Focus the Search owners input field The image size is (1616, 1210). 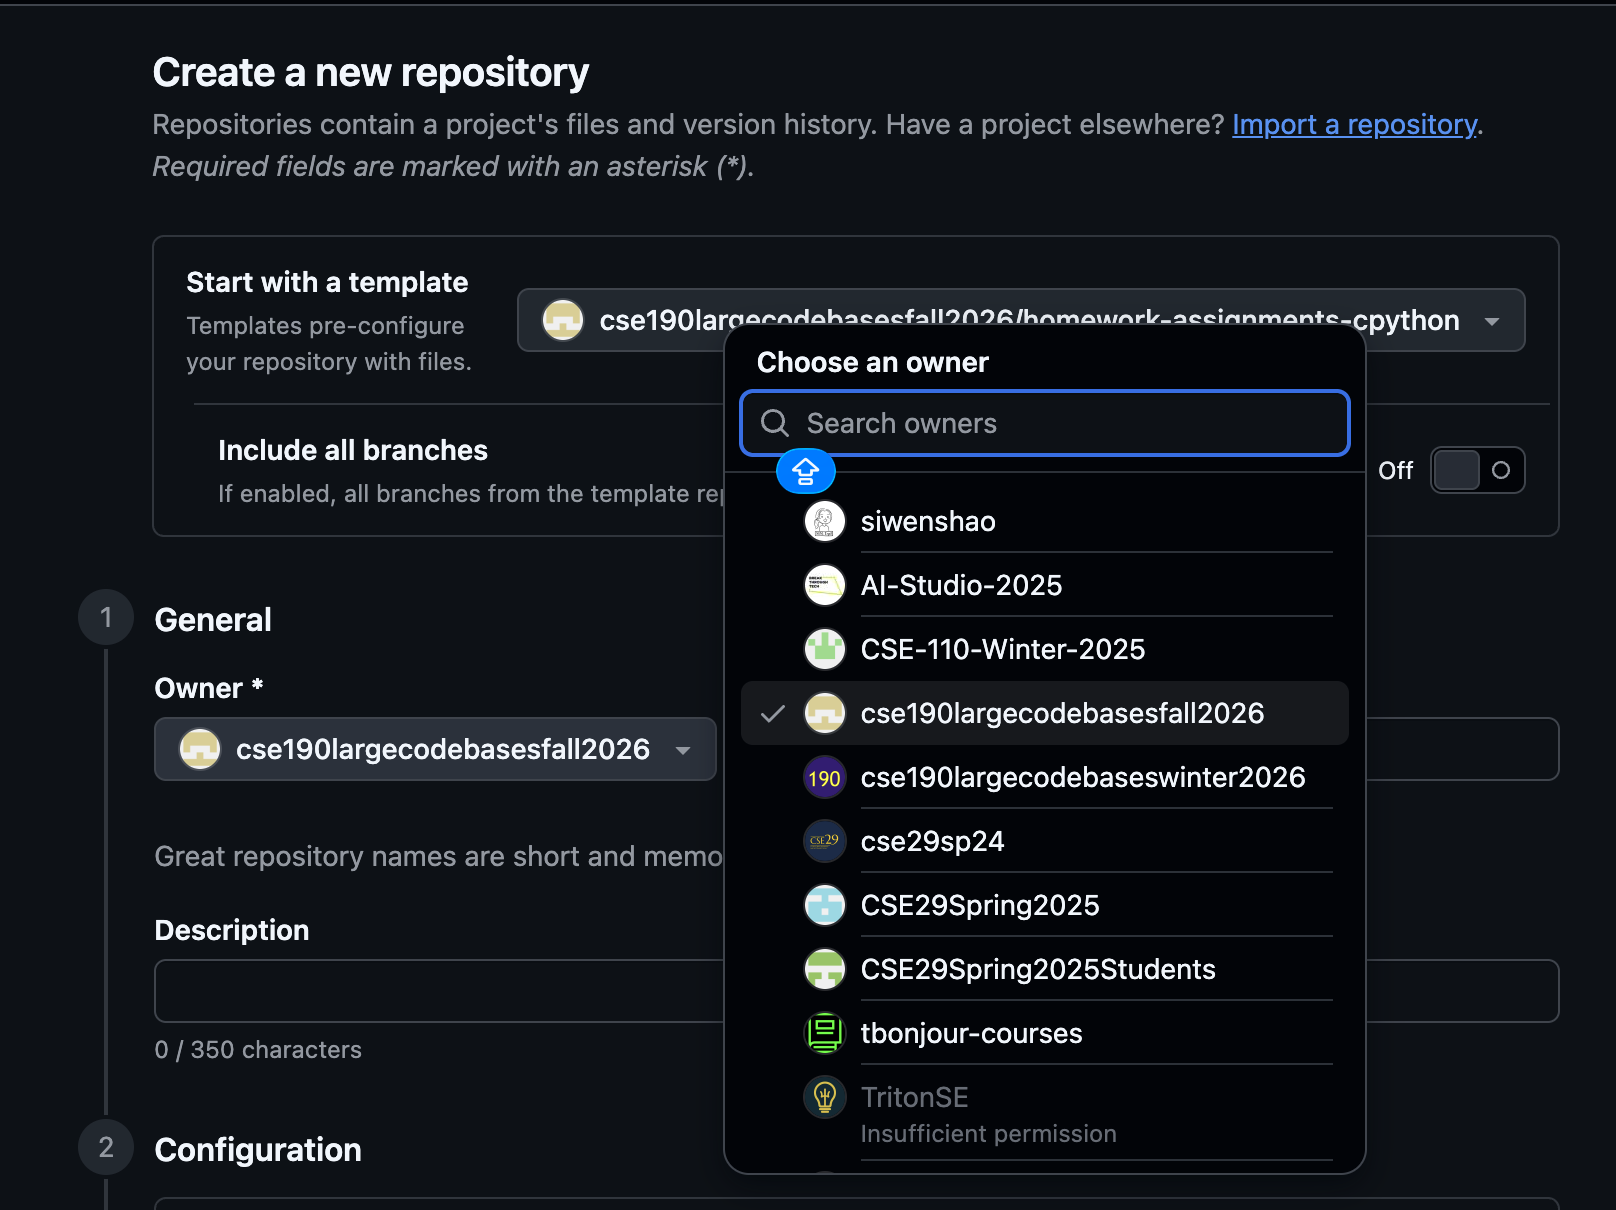[x=1045, y=423]
